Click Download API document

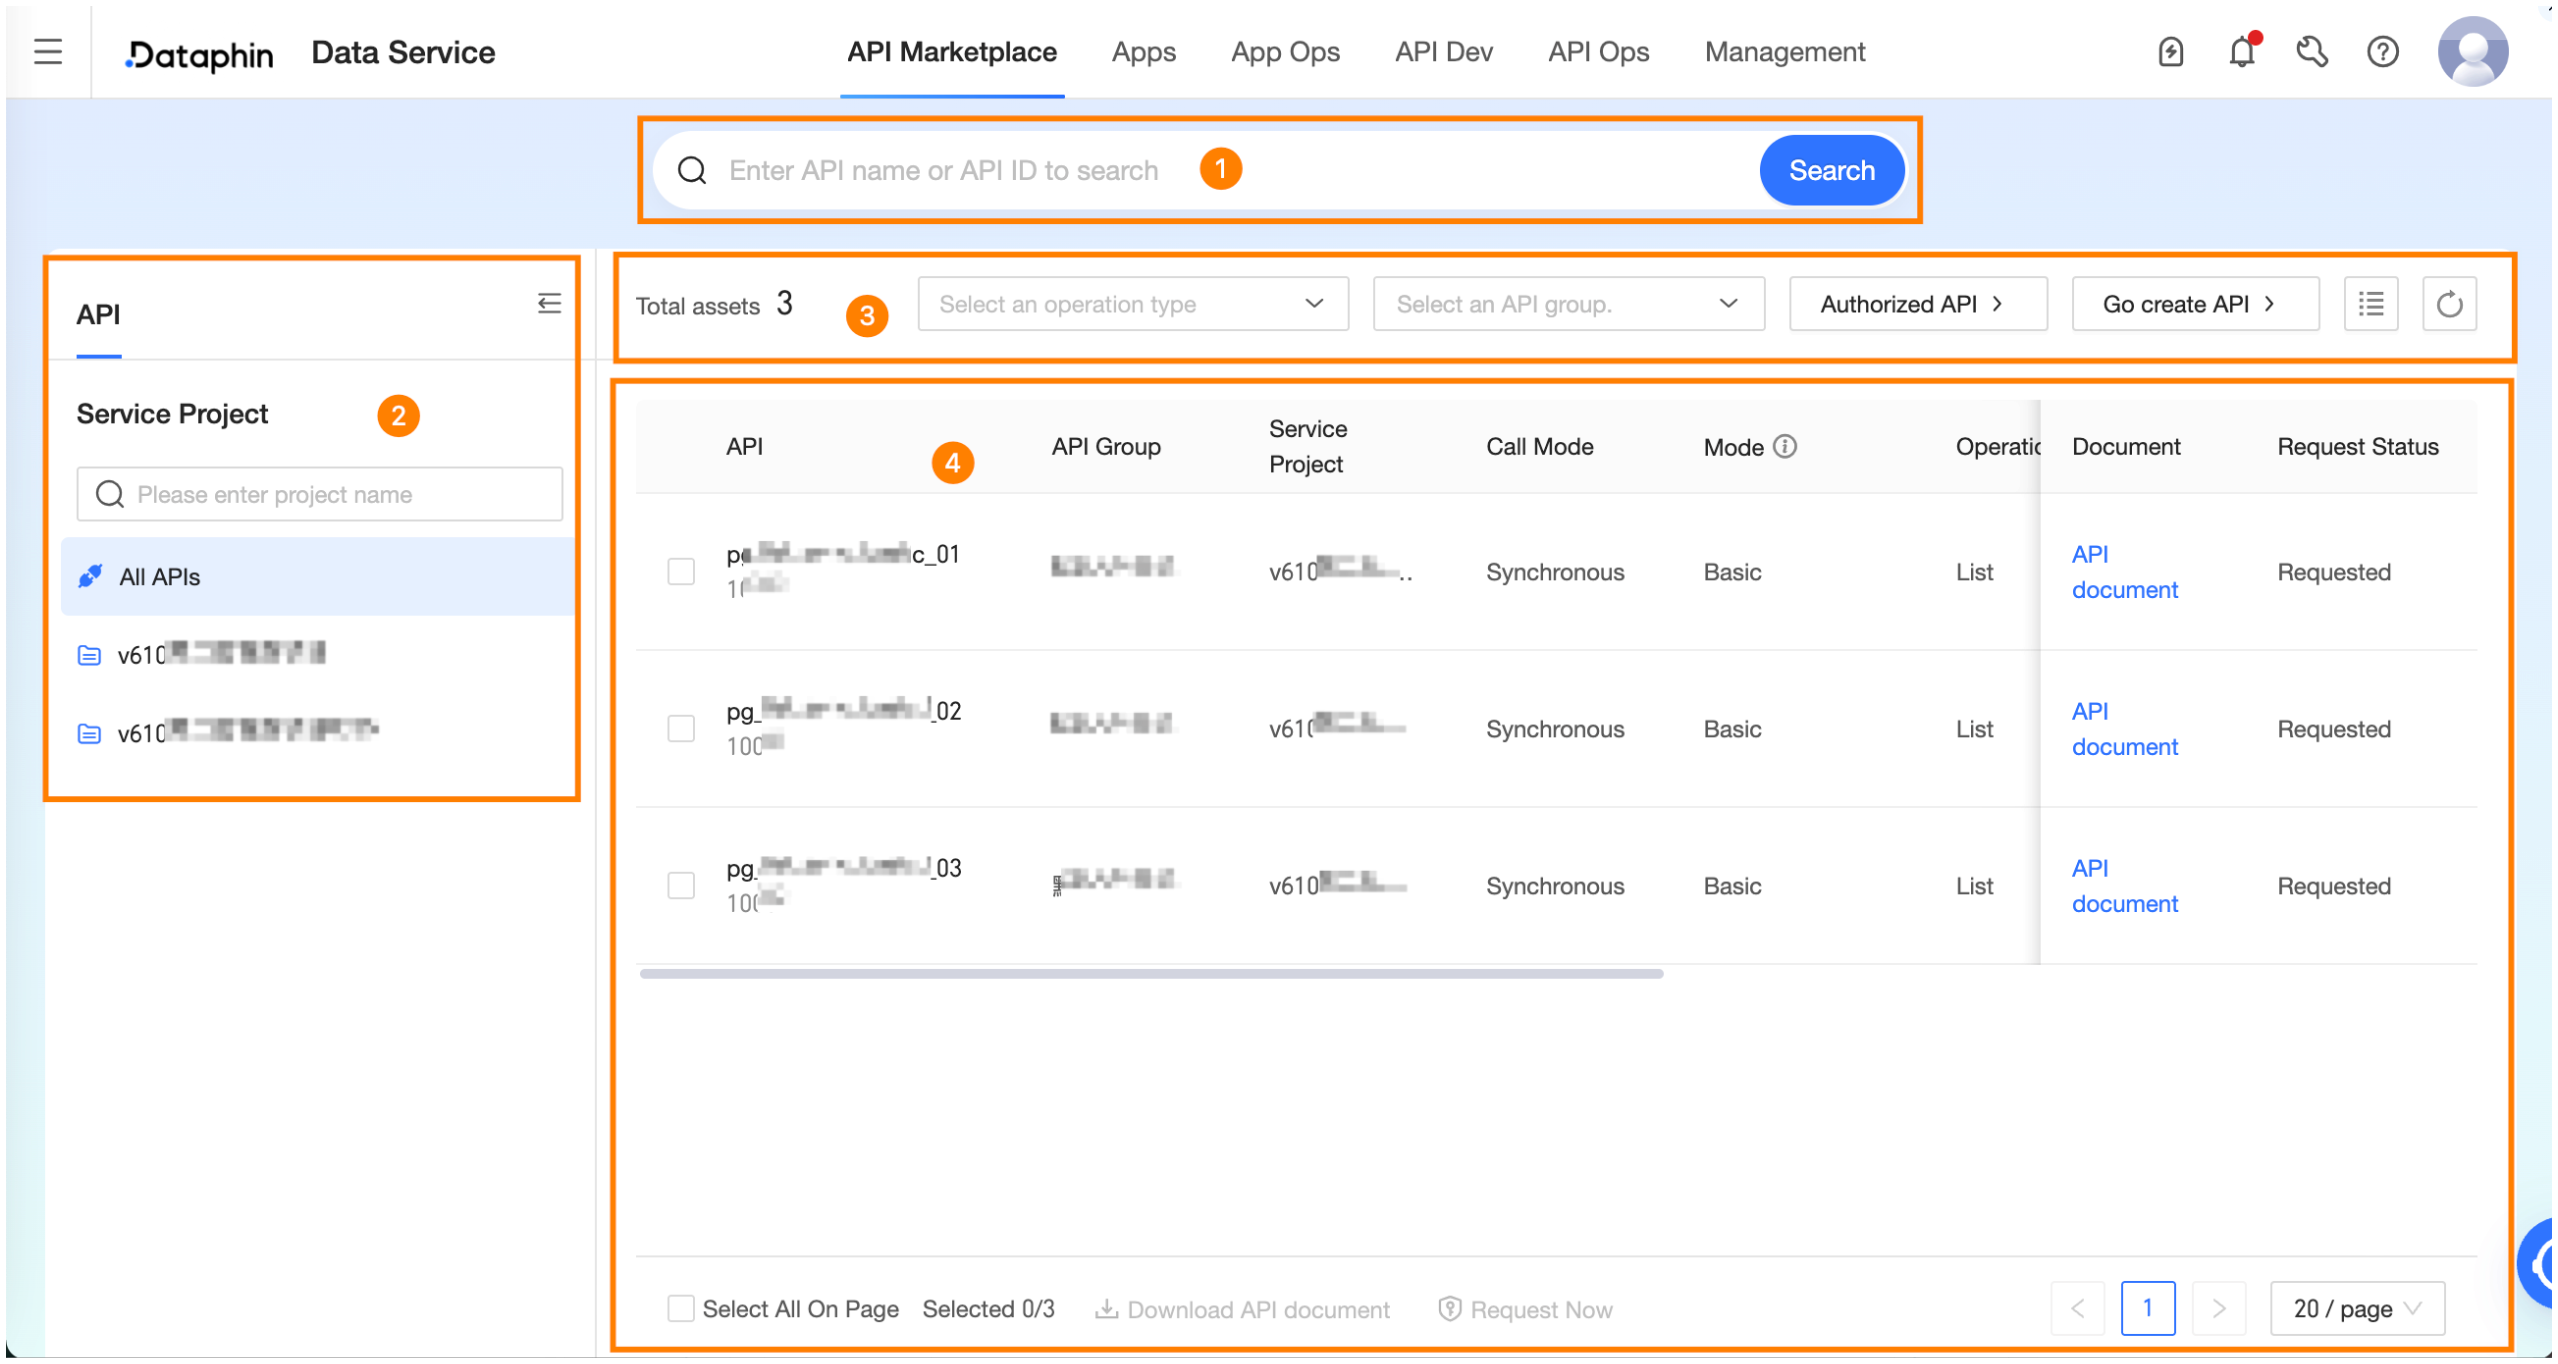[1243, 1310]
